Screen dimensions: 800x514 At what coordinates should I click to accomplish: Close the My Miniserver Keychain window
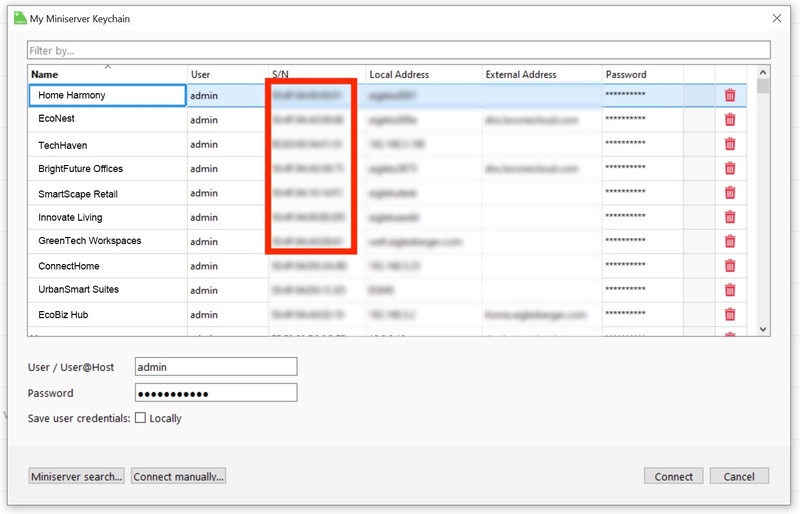(777, 18)
